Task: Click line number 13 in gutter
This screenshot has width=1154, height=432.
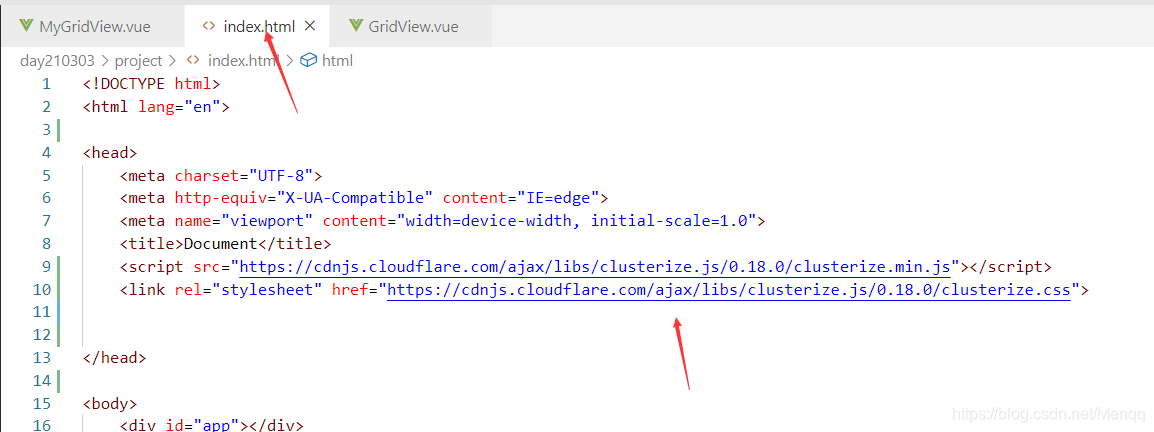Action: [x=42, y=358]
